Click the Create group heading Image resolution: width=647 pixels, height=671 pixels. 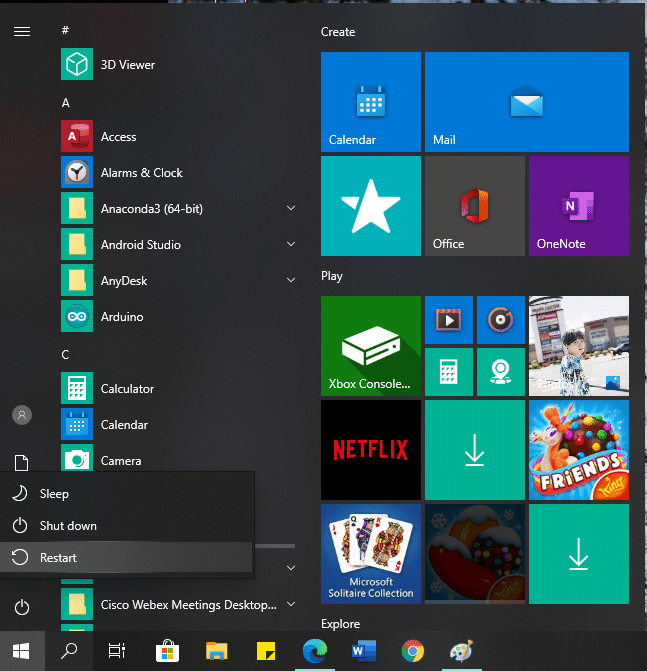pyautogui.click(x=338, y=32)
